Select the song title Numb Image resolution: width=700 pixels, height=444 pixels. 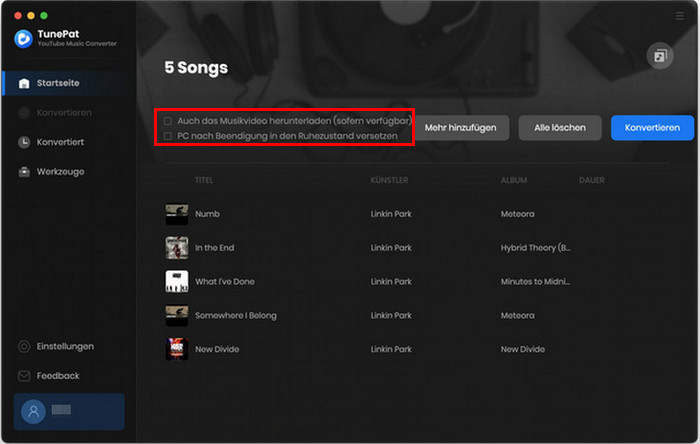tap(207, 214)
